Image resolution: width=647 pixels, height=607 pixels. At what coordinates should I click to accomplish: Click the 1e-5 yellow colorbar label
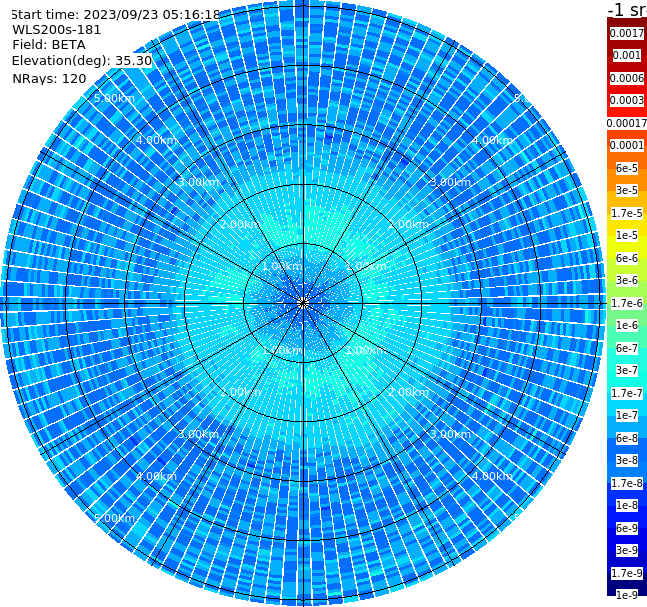pos(627,235)
